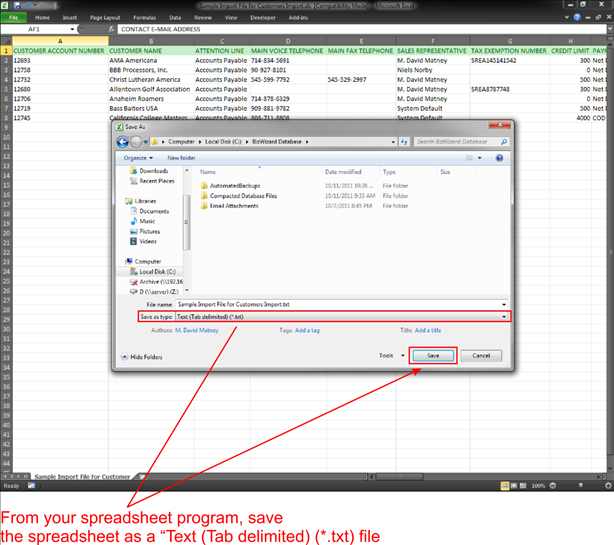Click Cancel in the Save As dialog
Screen dimensions: 614x545
(481, 356)
